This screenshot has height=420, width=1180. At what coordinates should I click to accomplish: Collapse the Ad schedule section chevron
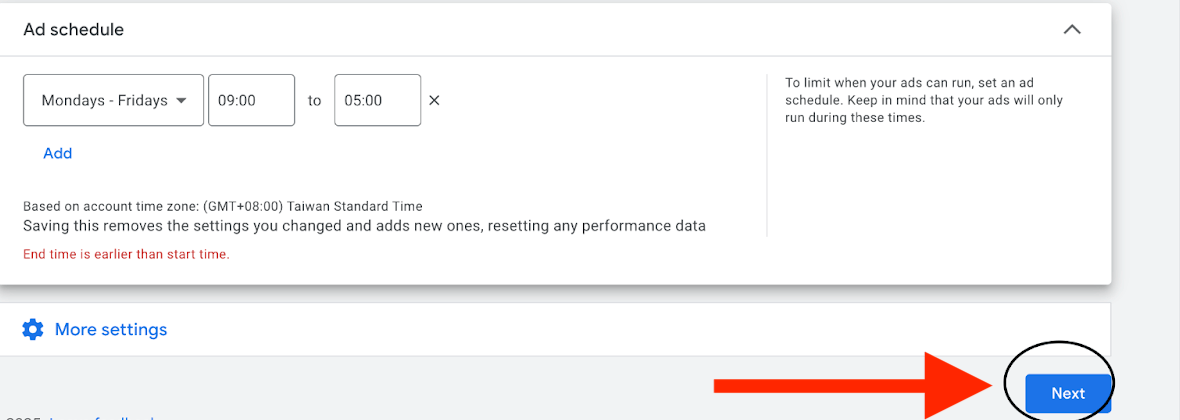pyautogui.click(x=1072, y=30)
